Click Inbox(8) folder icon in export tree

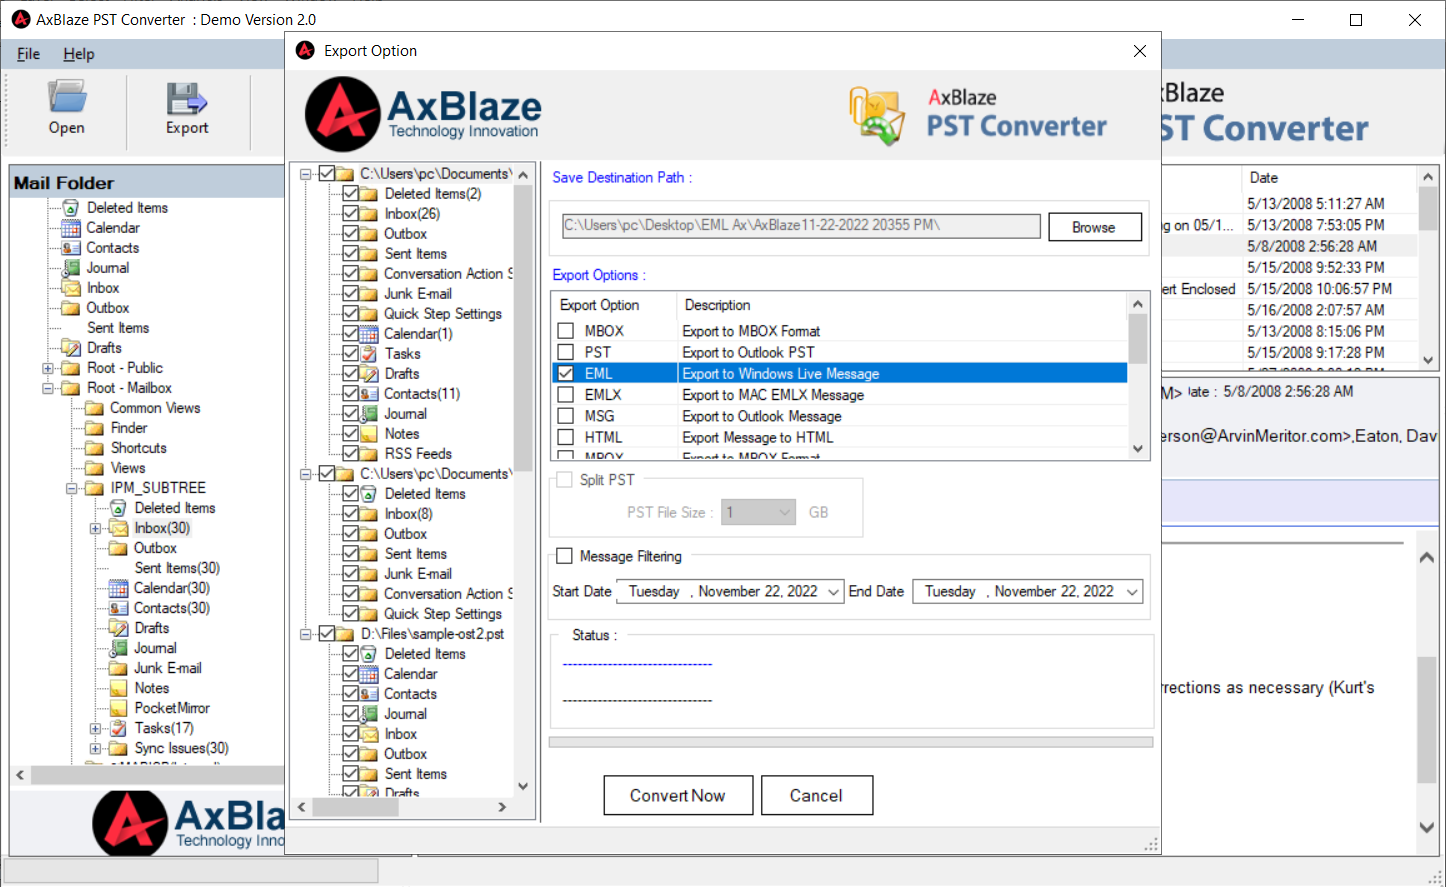click(x=369, y=514)
